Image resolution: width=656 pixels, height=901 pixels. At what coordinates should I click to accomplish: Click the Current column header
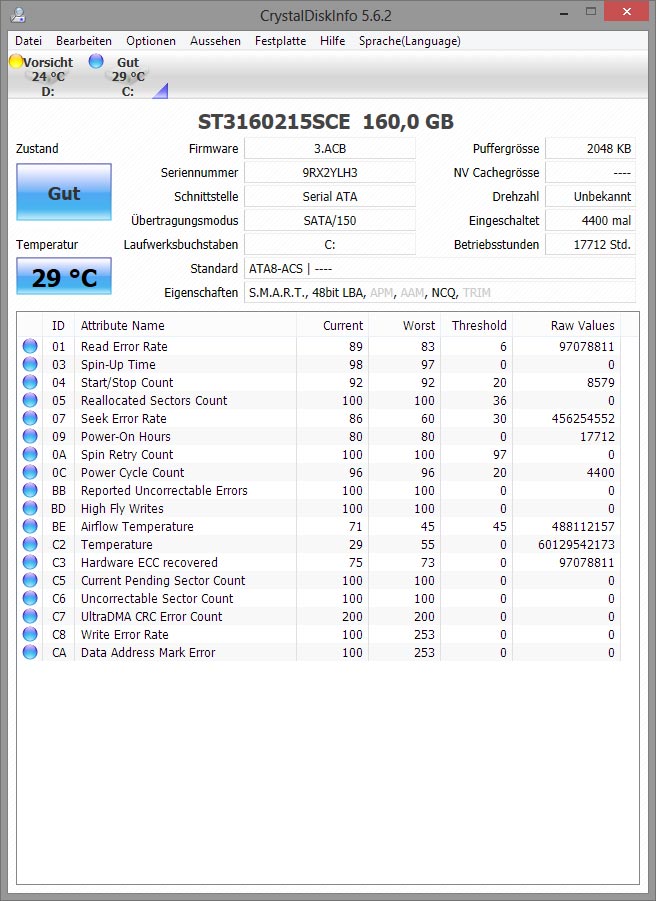point(333,325)
